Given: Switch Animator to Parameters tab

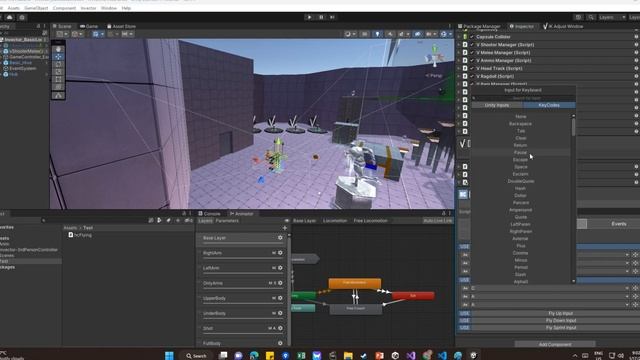Looking at the screenshot, I should 227,220.
